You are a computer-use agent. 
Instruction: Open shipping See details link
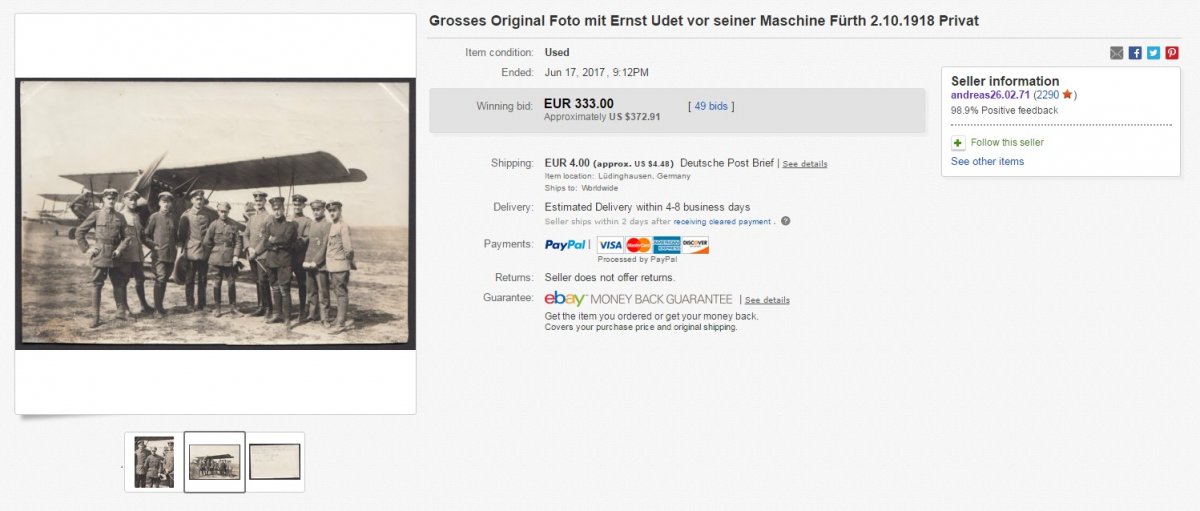coord(805,164)
